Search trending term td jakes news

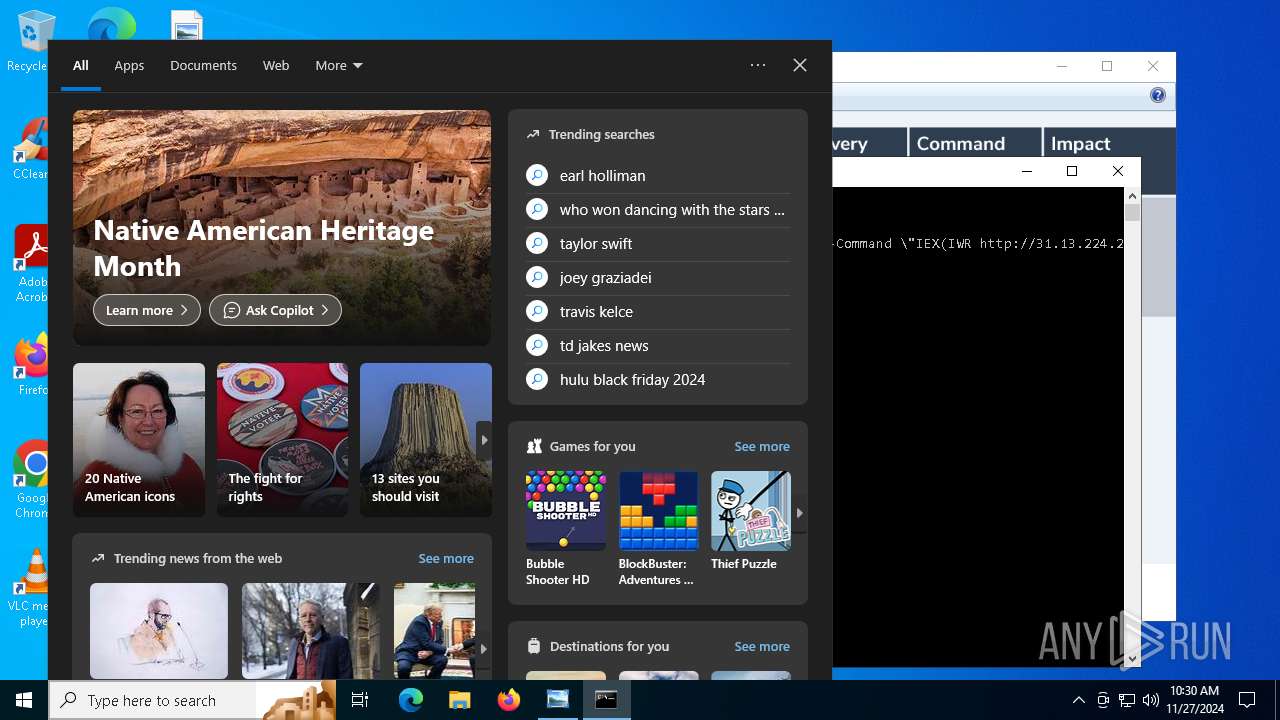658,345
